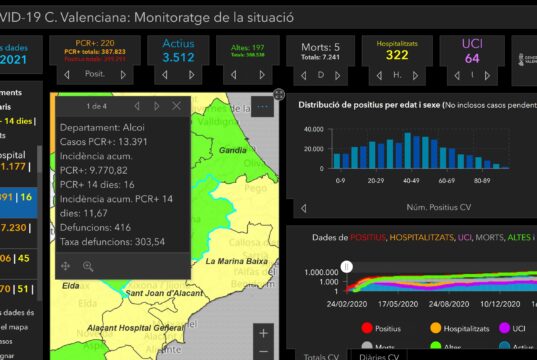The image size is (537, 360).
Task: Advance the Morts D panel right arrow
Action: 337,75
